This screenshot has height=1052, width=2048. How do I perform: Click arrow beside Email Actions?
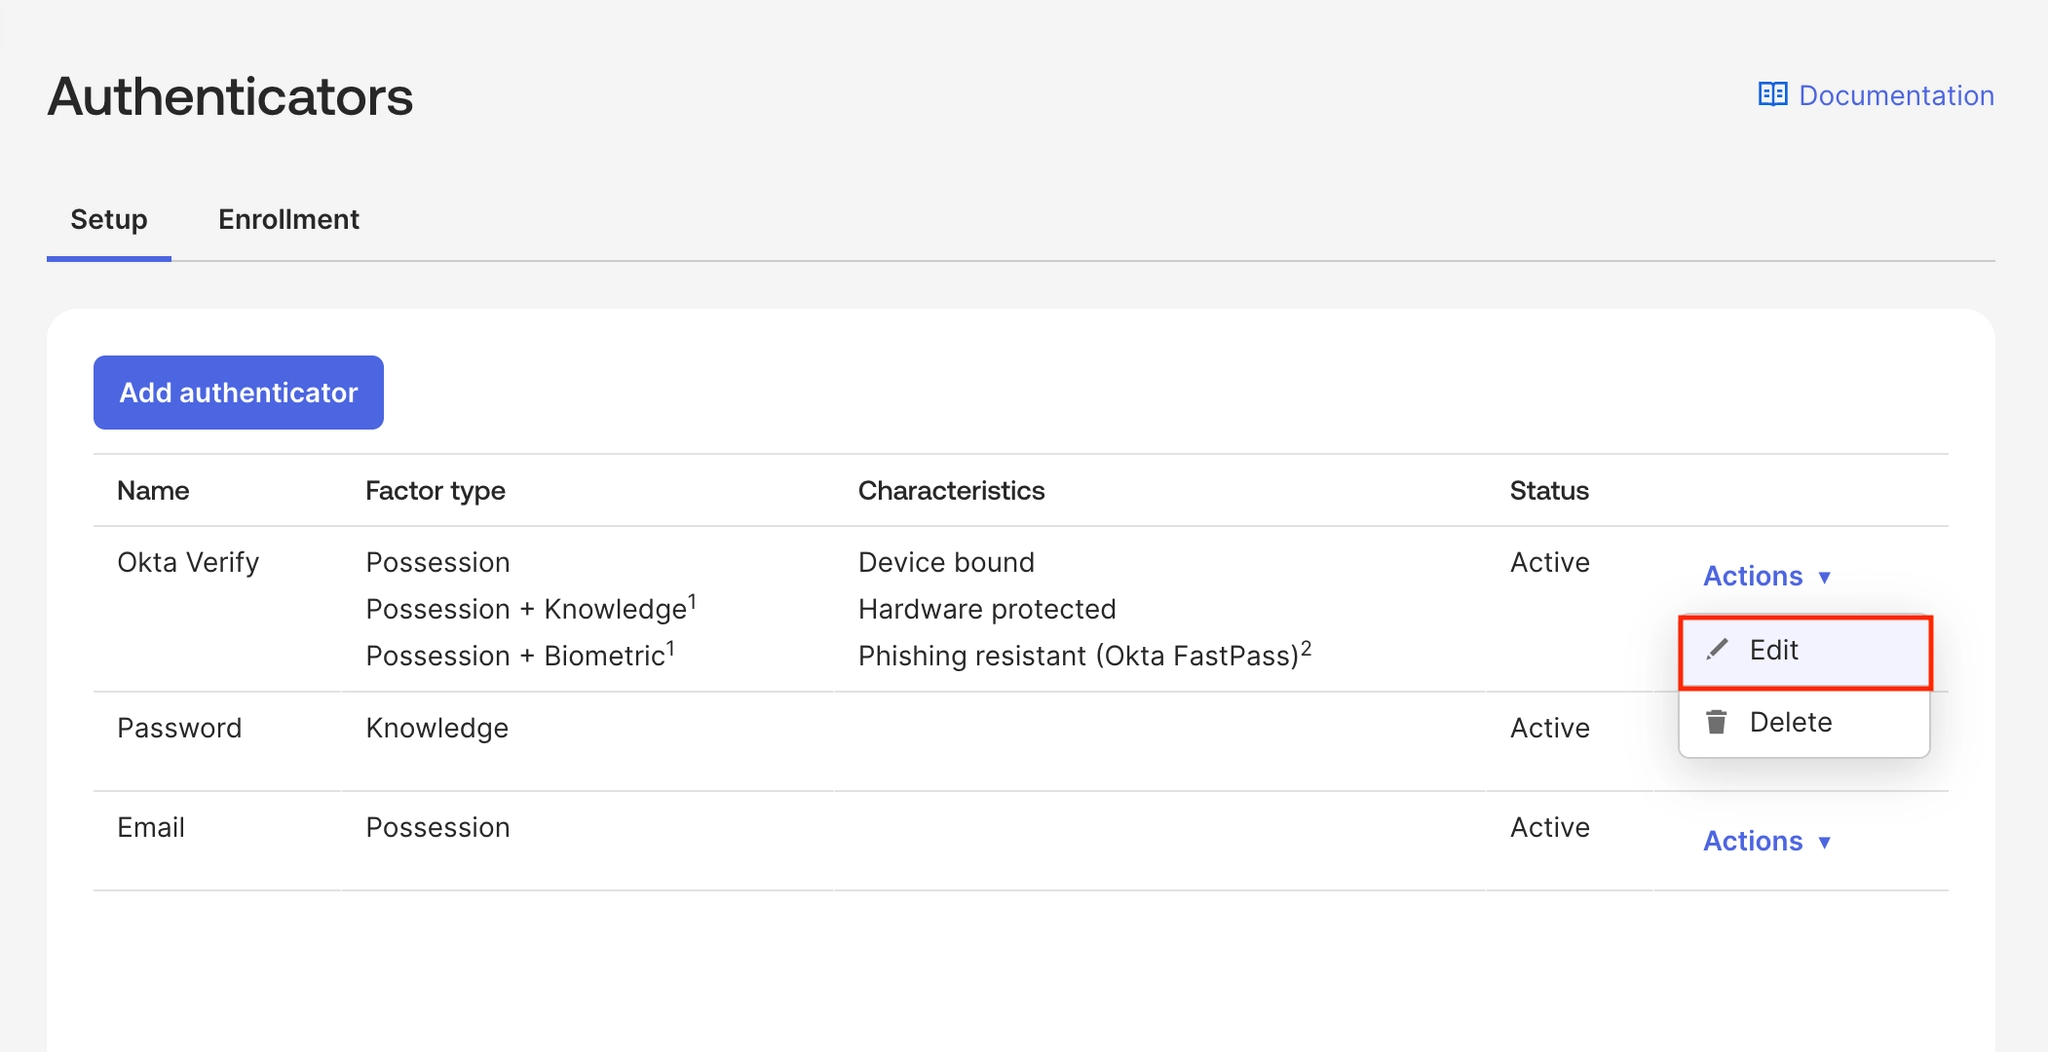pyautogui.click(x=1824, y=843)
